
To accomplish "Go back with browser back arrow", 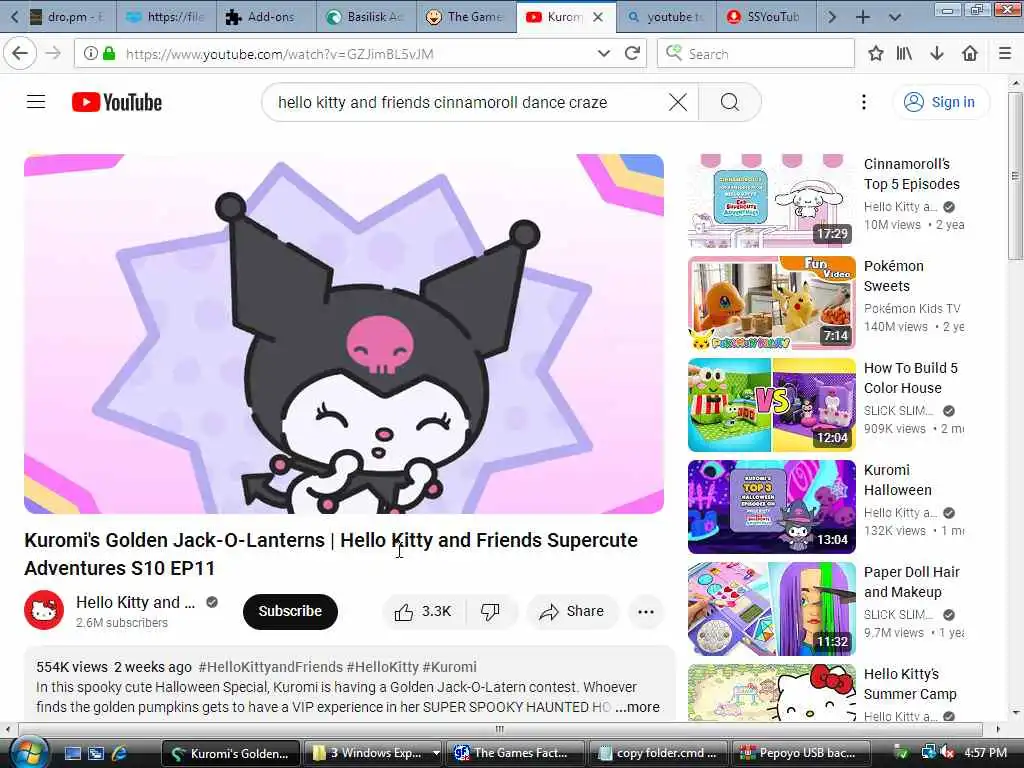I will tap(20, 54).
